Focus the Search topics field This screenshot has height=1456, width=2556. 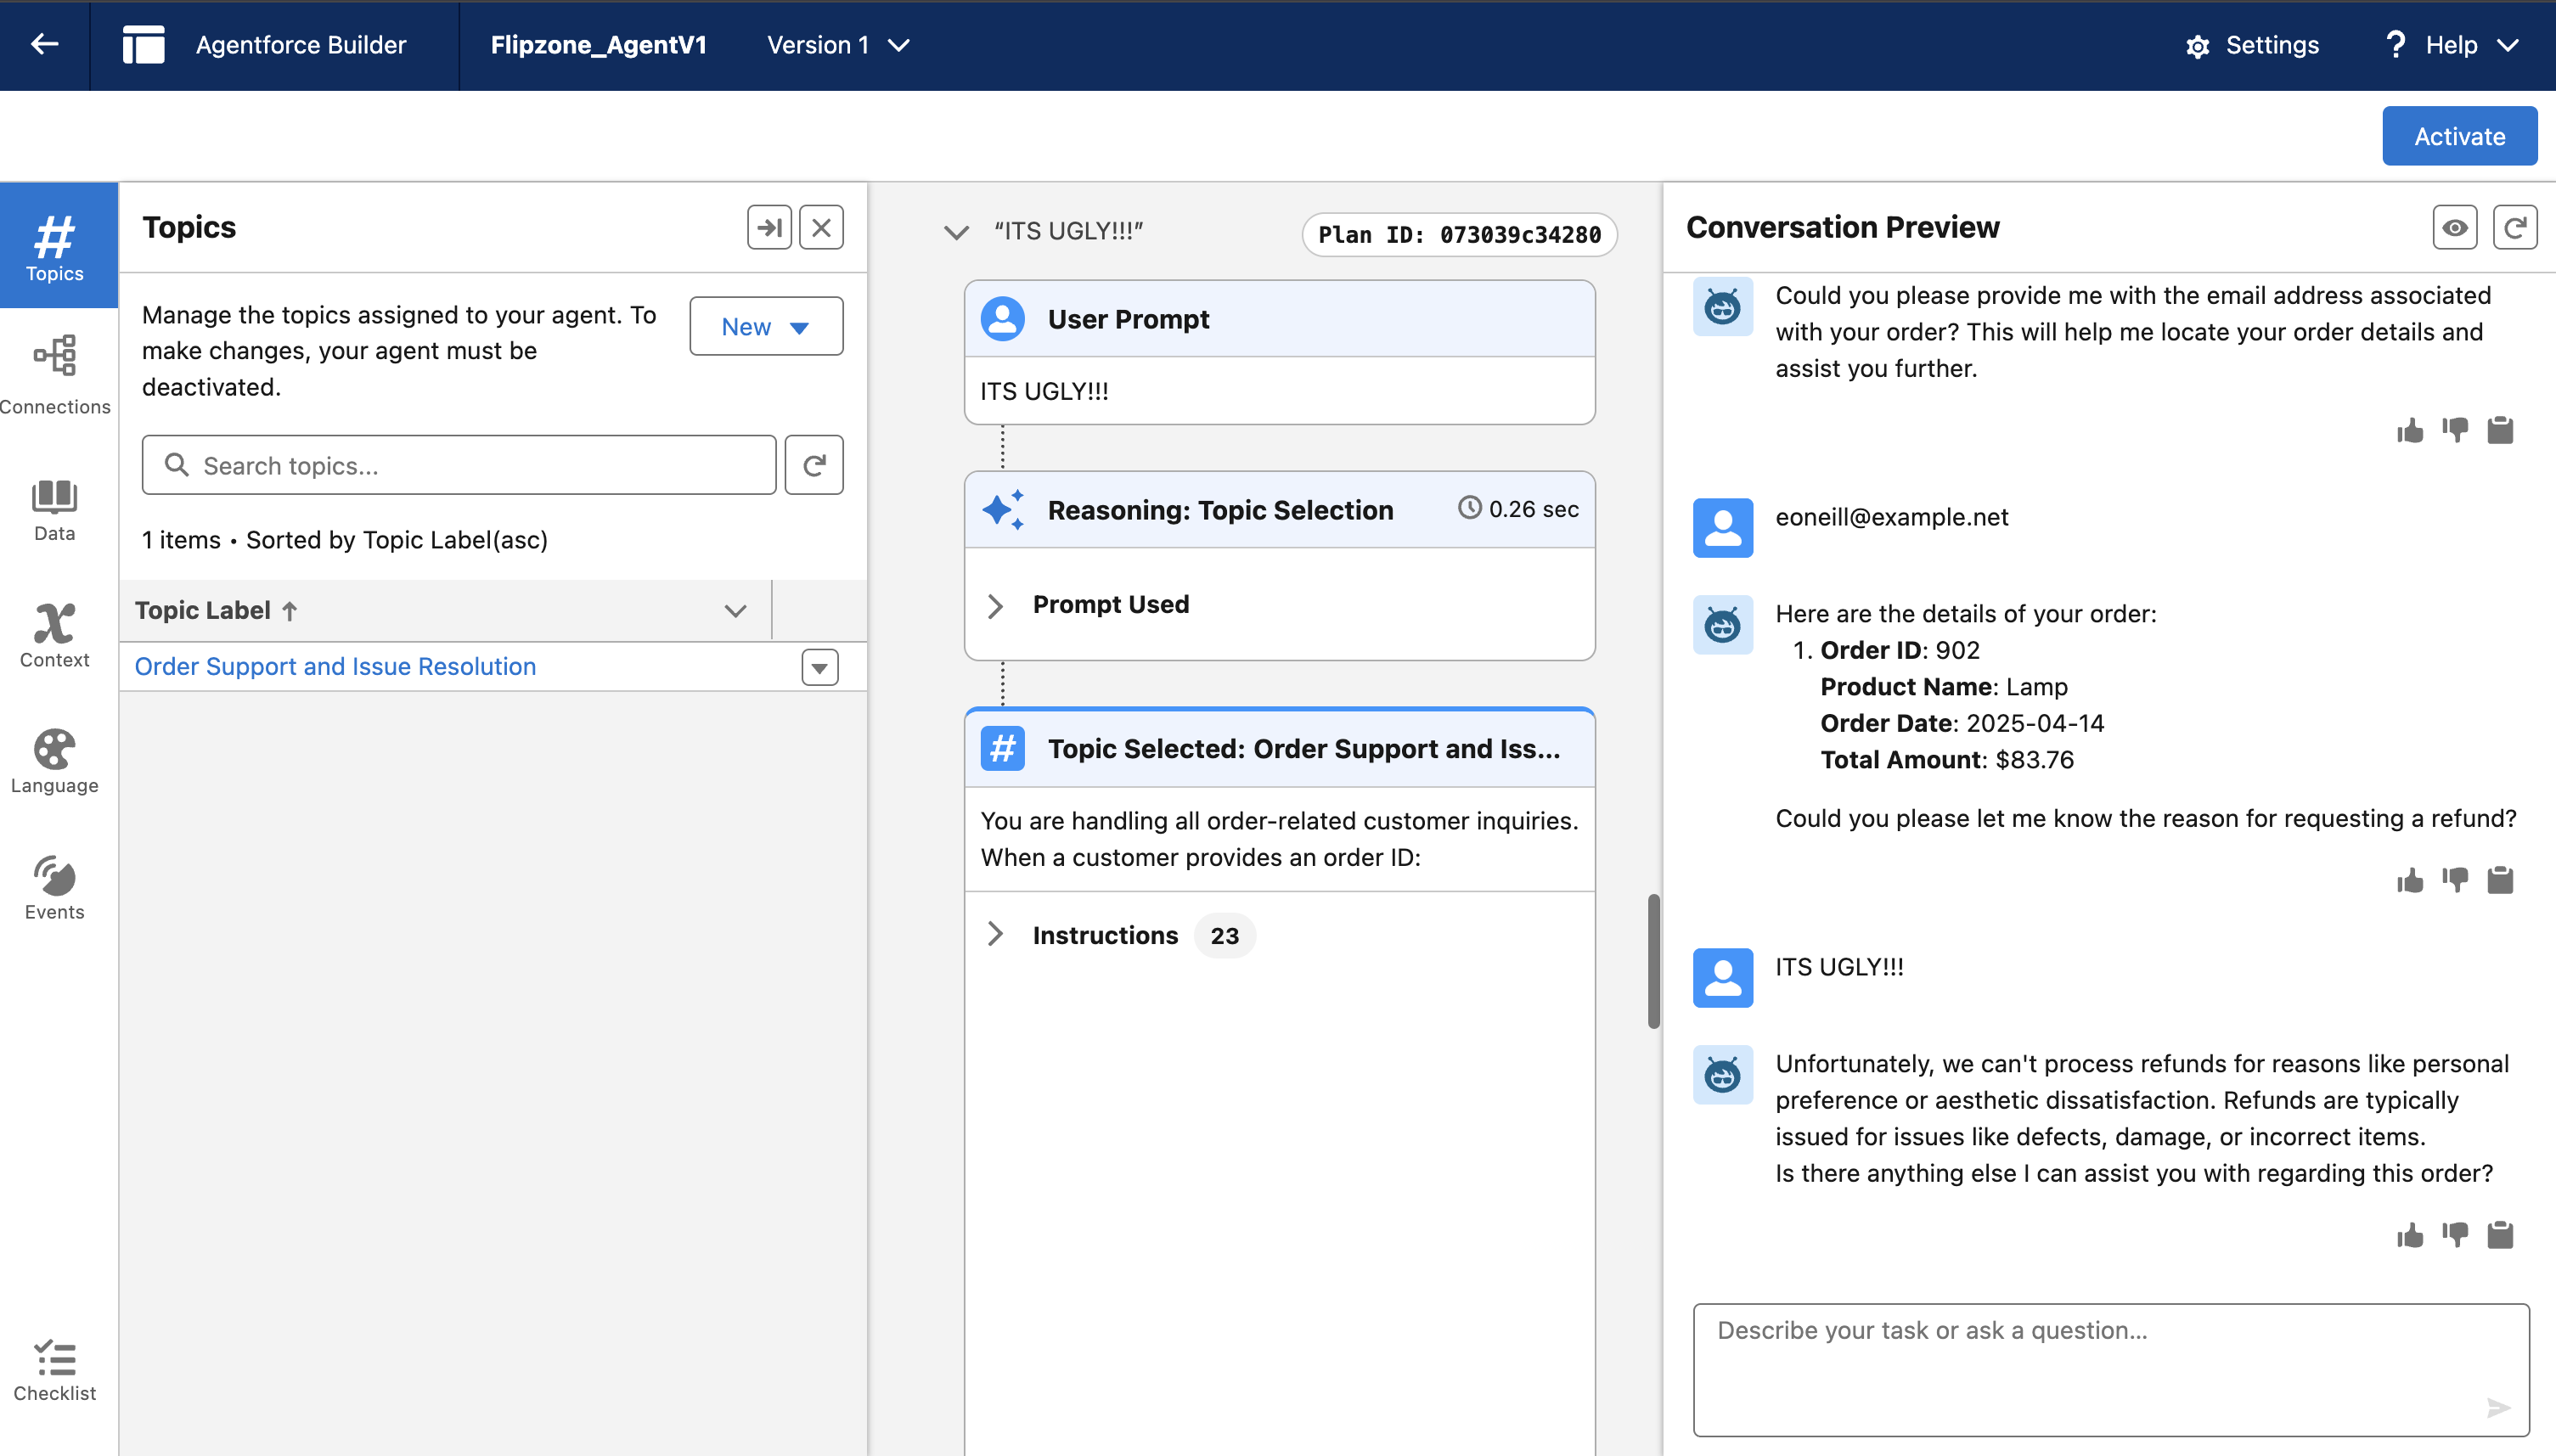tap(460, 465)
